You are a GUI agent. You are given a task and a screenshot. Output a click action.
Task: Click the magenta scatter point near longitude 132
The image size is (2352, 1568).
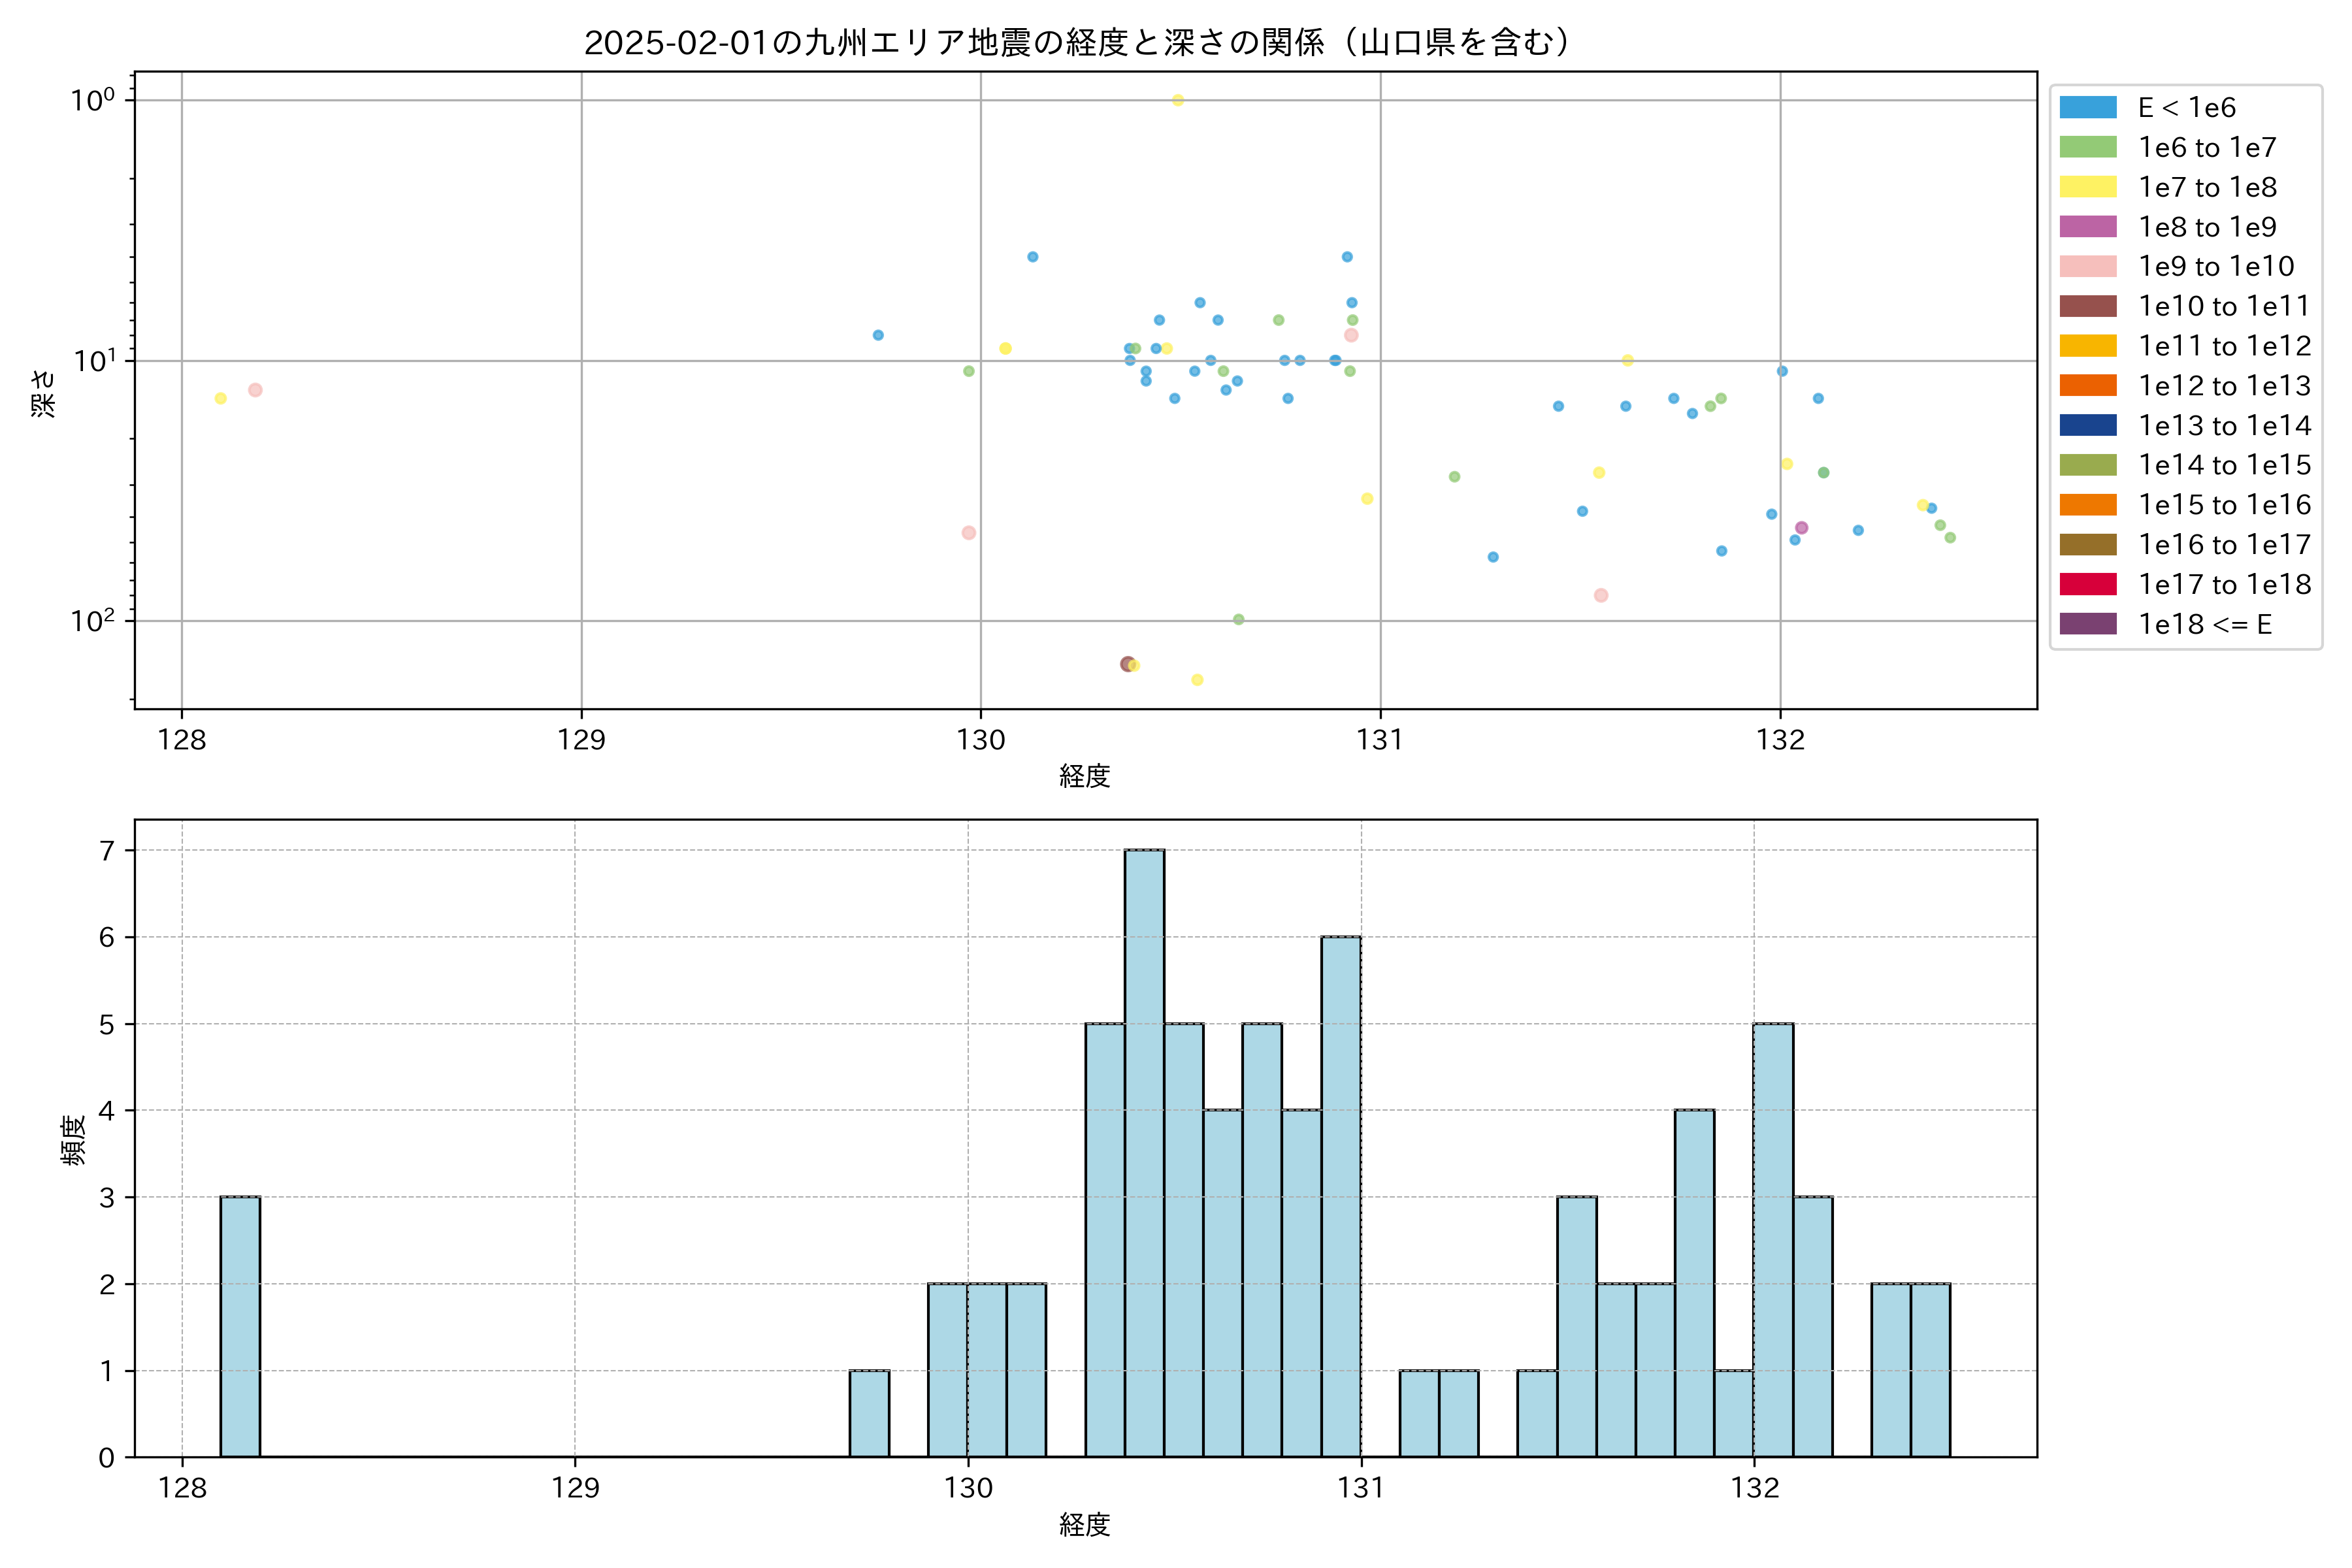[1801, 528]
